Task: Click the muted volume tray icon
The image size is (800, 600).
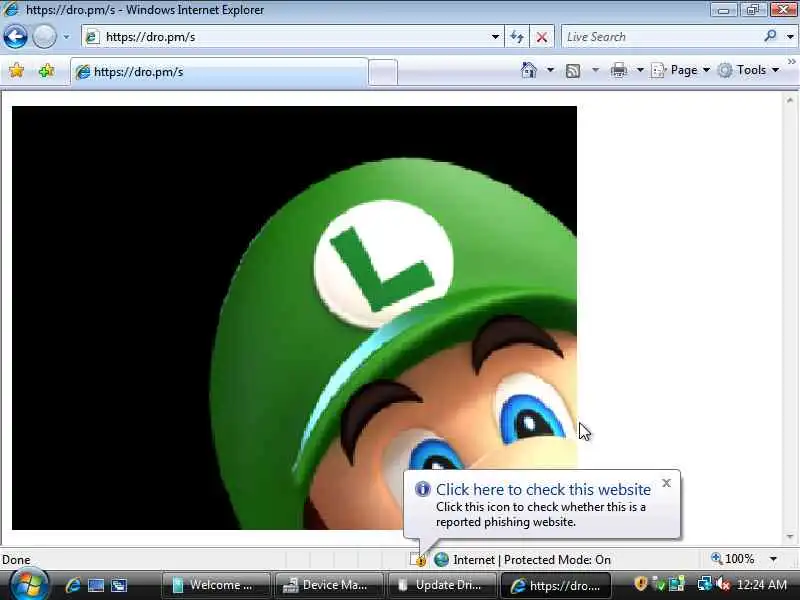Action: point(723,584)
